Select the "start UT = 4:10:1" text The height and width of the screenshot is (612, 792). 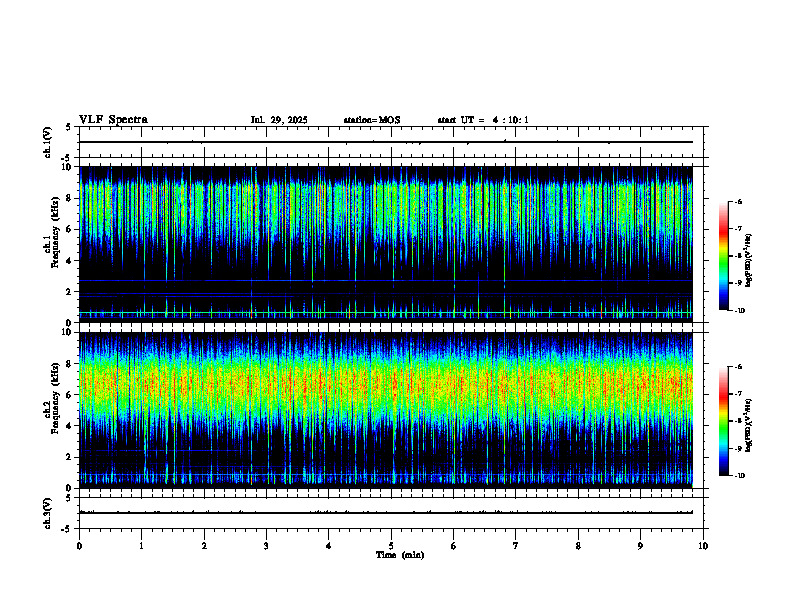click(x=483, y=120)
